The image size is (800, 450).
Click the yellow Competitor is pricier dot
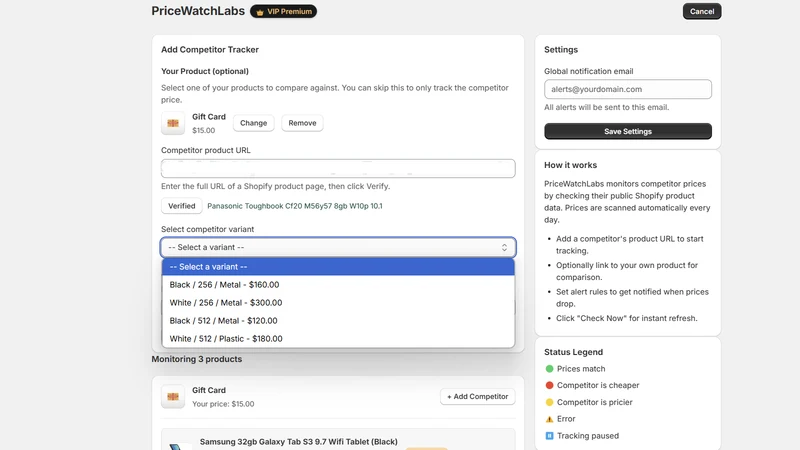pos(549,402)
